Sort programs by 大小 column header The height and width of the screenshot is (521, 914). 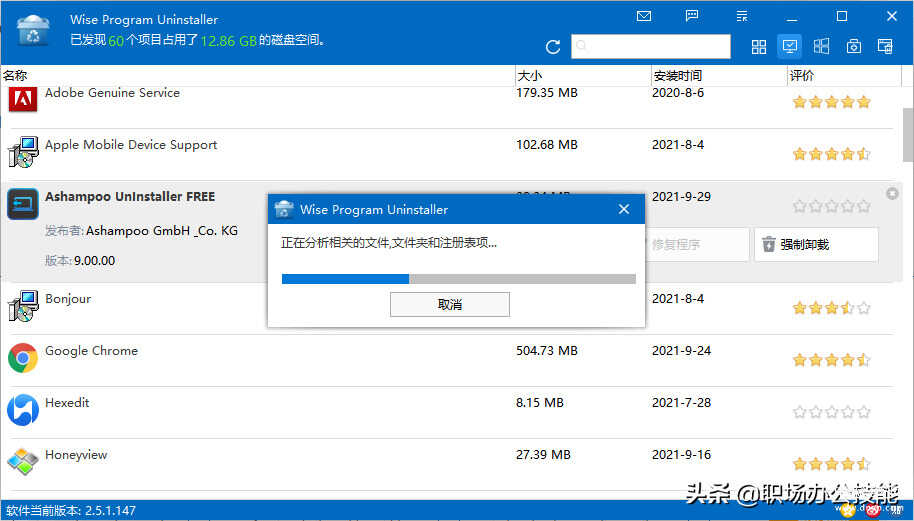(530, 76)
